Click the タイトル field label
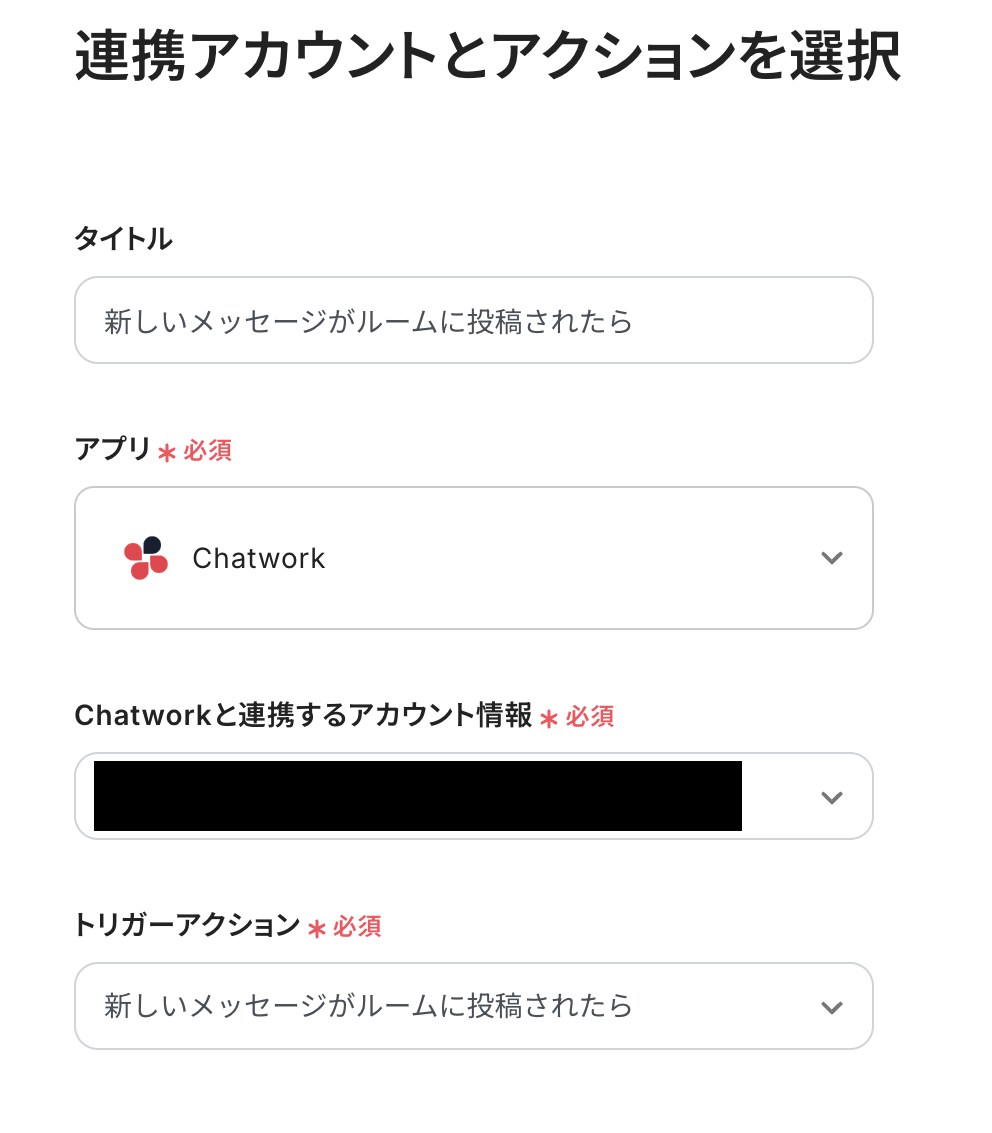 click(123, 239)
